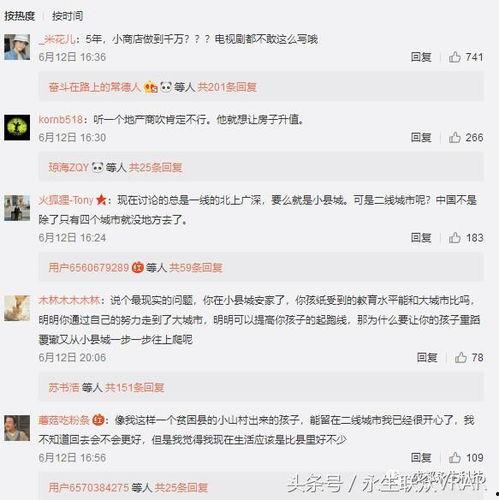The image size is (499, 500).
Task: Expand 共59条回复 replies thread
Action: (196, 267)
